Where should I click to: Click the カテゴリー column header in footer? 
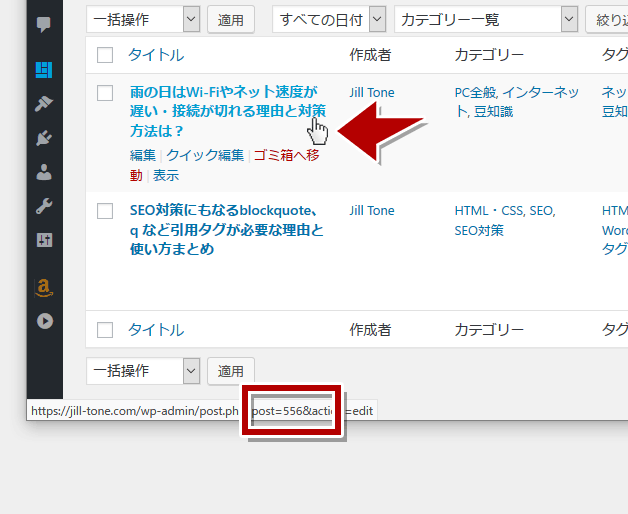(x=489, y=330)
